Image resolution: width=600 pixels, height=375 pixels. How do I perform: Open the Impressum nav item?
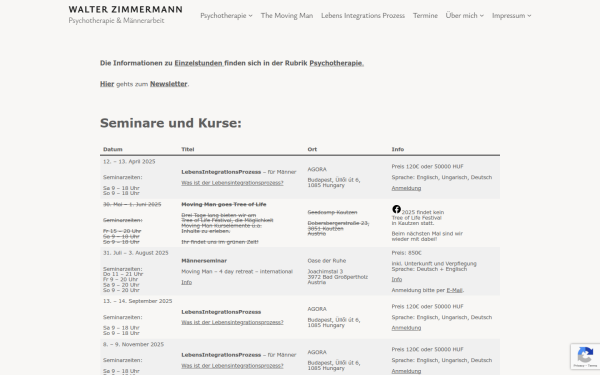[509, 16]
